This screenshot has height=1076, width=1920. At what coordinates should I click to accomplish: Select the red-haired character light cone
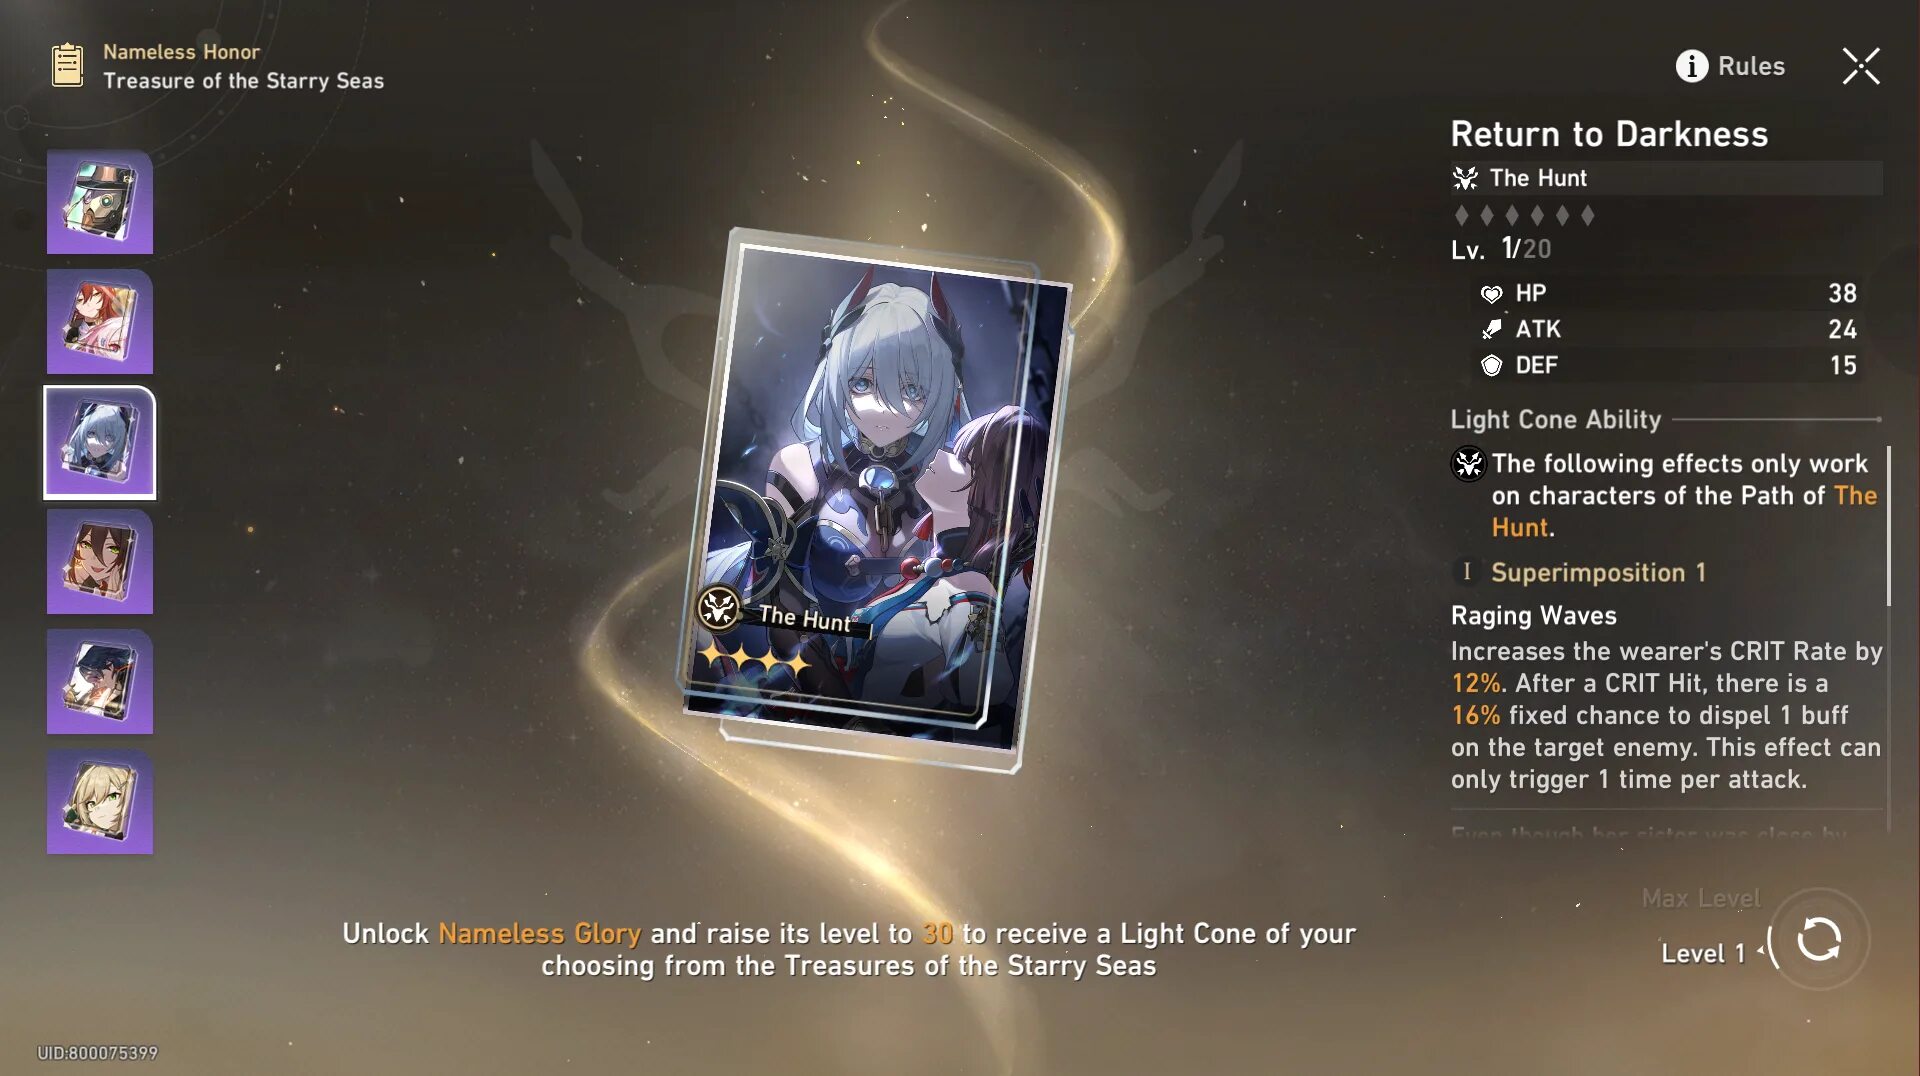(100, 322)
